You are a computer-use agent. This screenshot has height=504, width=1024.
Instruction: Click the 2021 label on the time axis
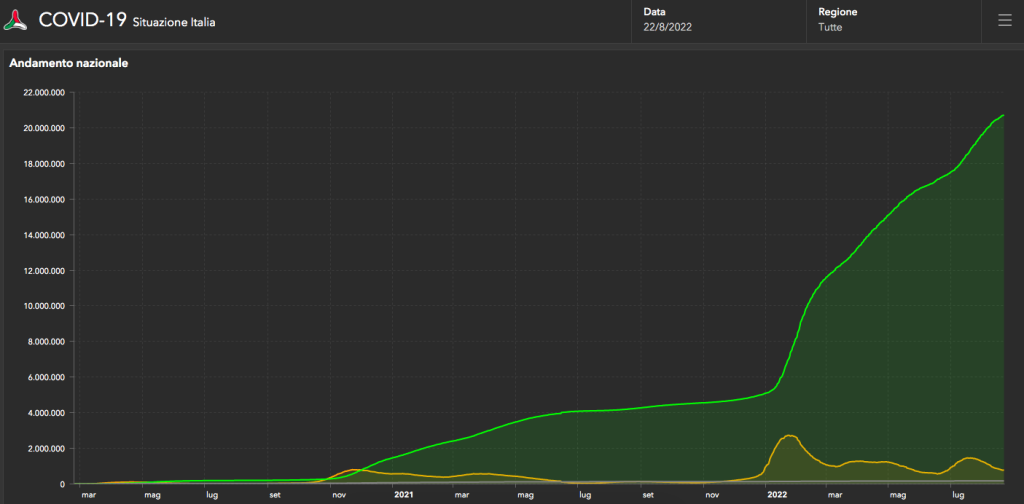[x=404, y=494]
